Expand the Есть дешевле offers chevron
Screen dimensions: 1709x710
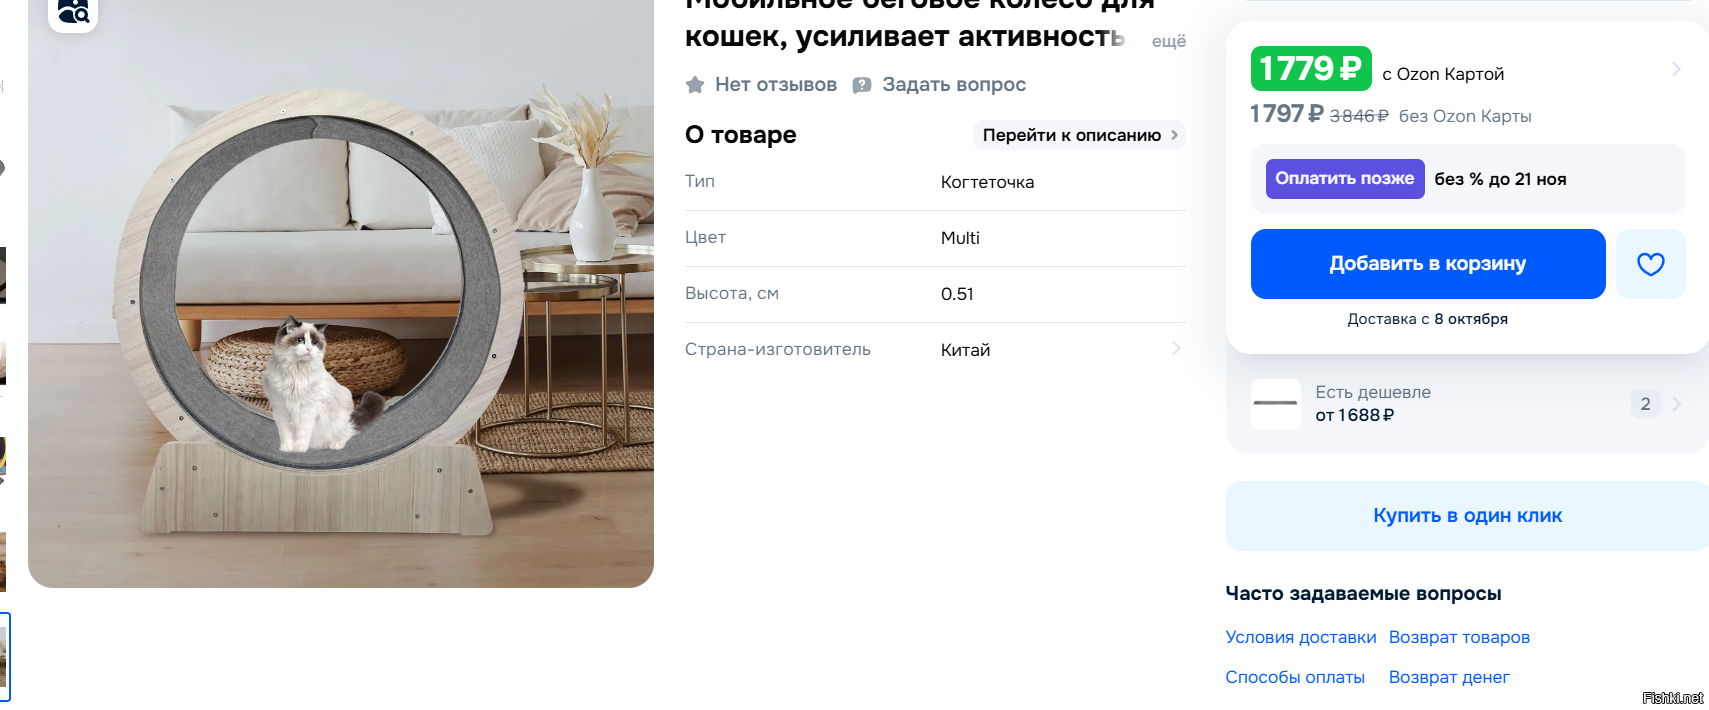[1676, 404]
